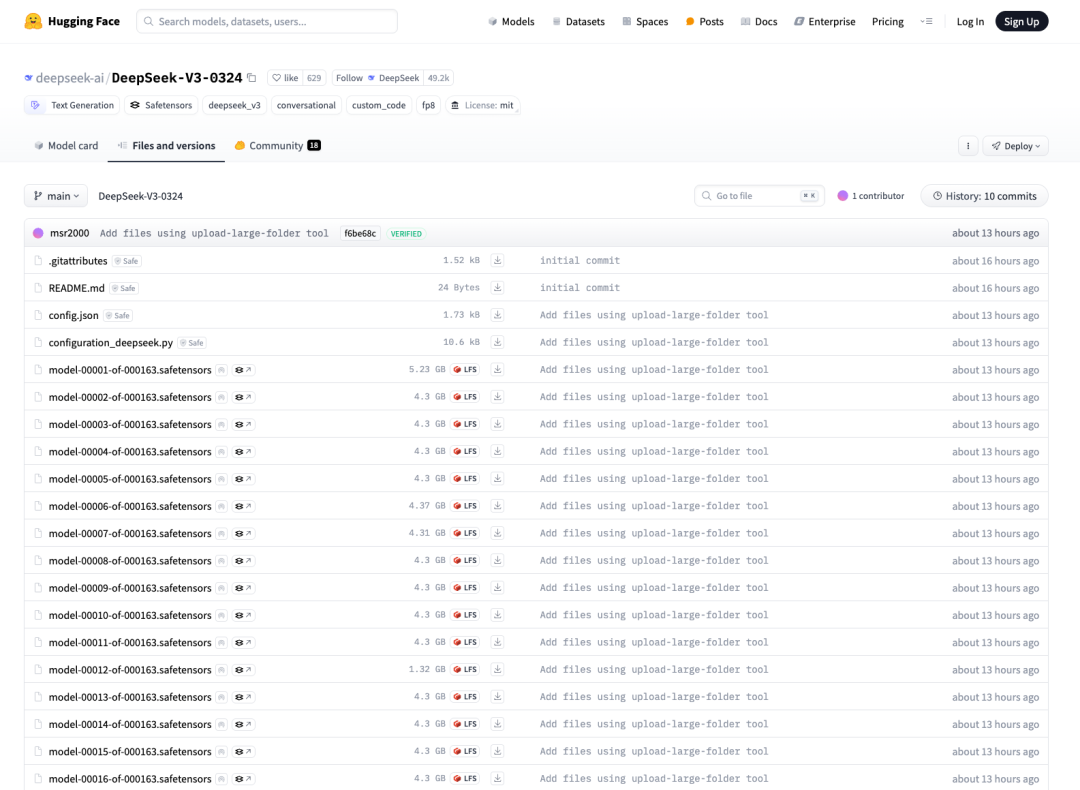
Task: Click the Text Generation tag
Action: (x=72, y=105)
